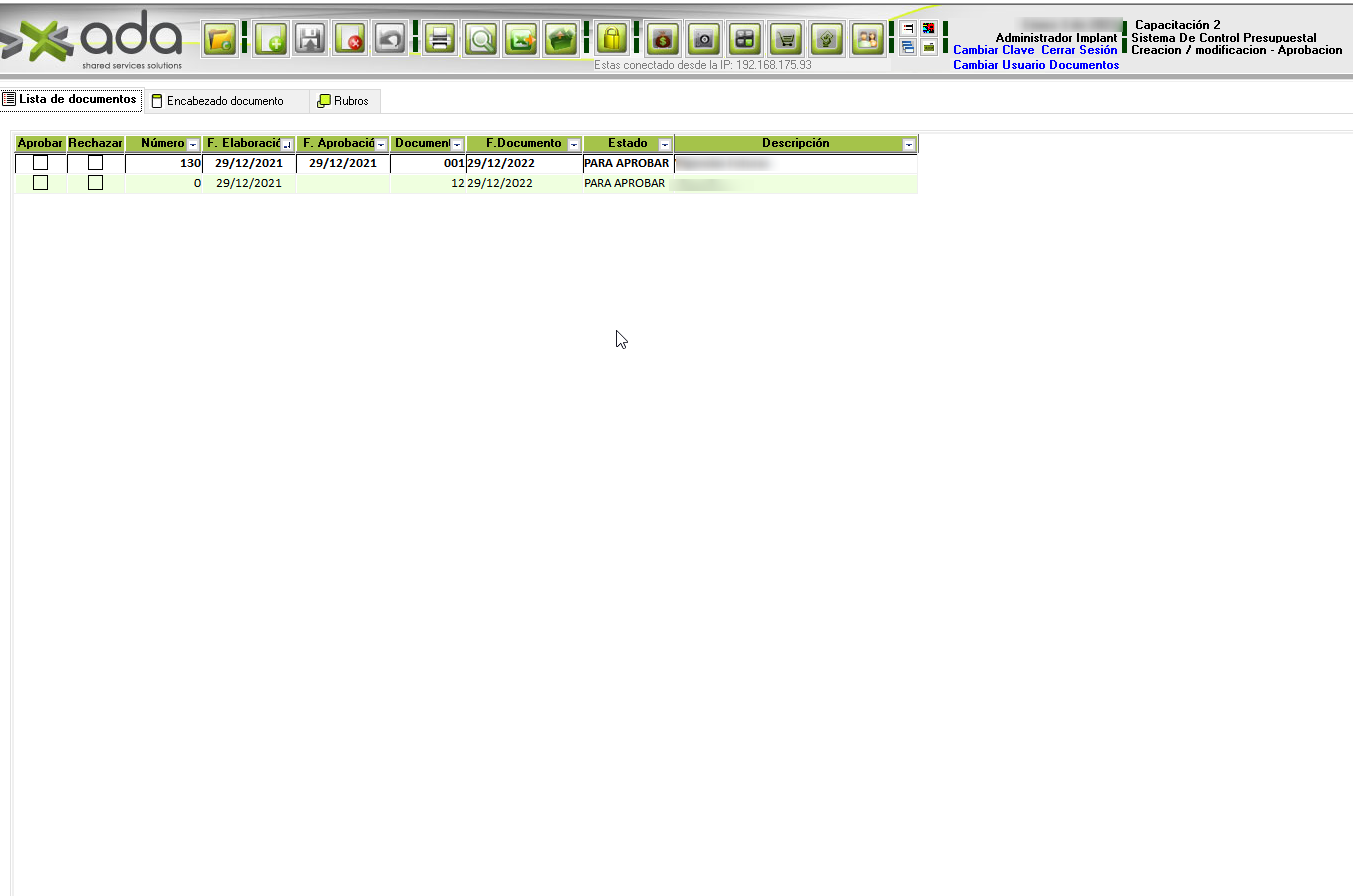Click the new document icon with green plus
Viewport: 1353px width, 896px height.
point(270,40)
